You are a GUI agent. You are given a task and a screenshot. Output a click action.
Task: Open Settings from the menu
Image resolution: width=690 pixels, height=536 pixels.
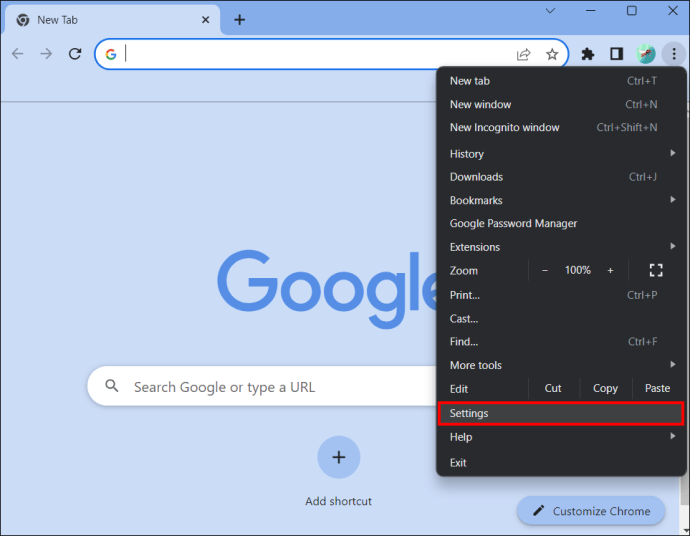point(561,413)
